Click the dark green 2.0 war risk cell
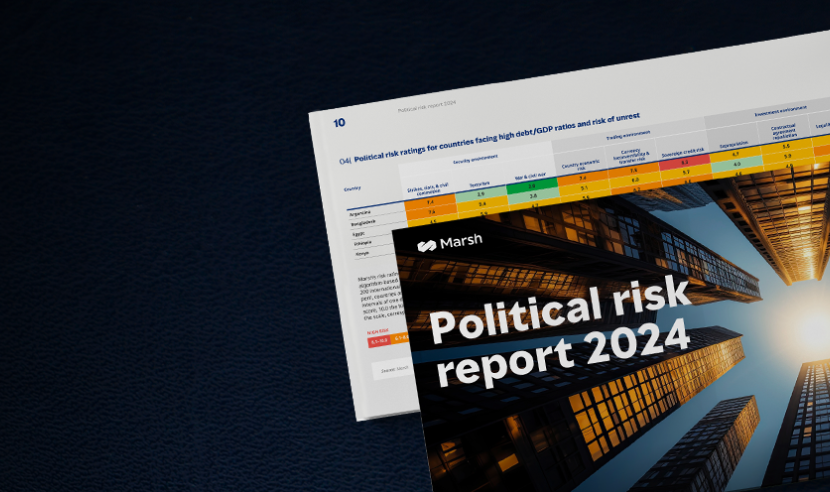The width and height of the screenshot is (830, 492). (532, 186)
